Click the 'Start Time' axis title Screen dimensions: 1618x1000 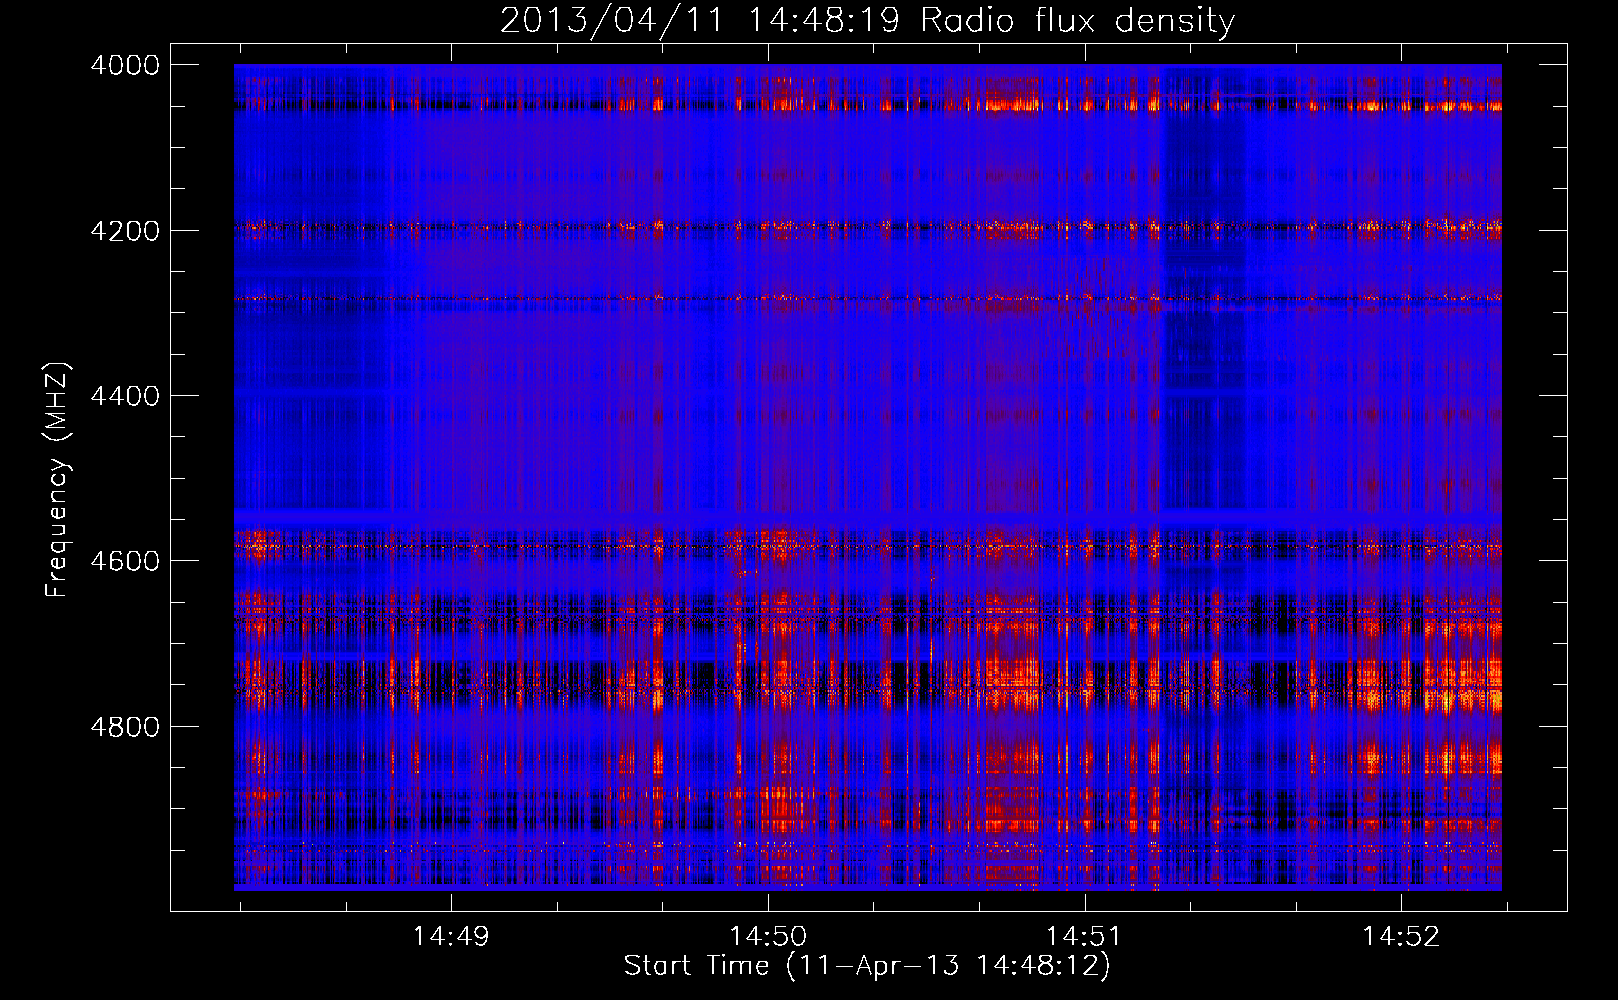867,966
